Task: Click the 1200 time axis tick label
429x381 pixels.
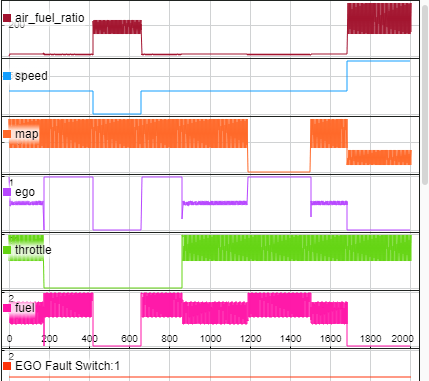Action: [x=251, y=339]
